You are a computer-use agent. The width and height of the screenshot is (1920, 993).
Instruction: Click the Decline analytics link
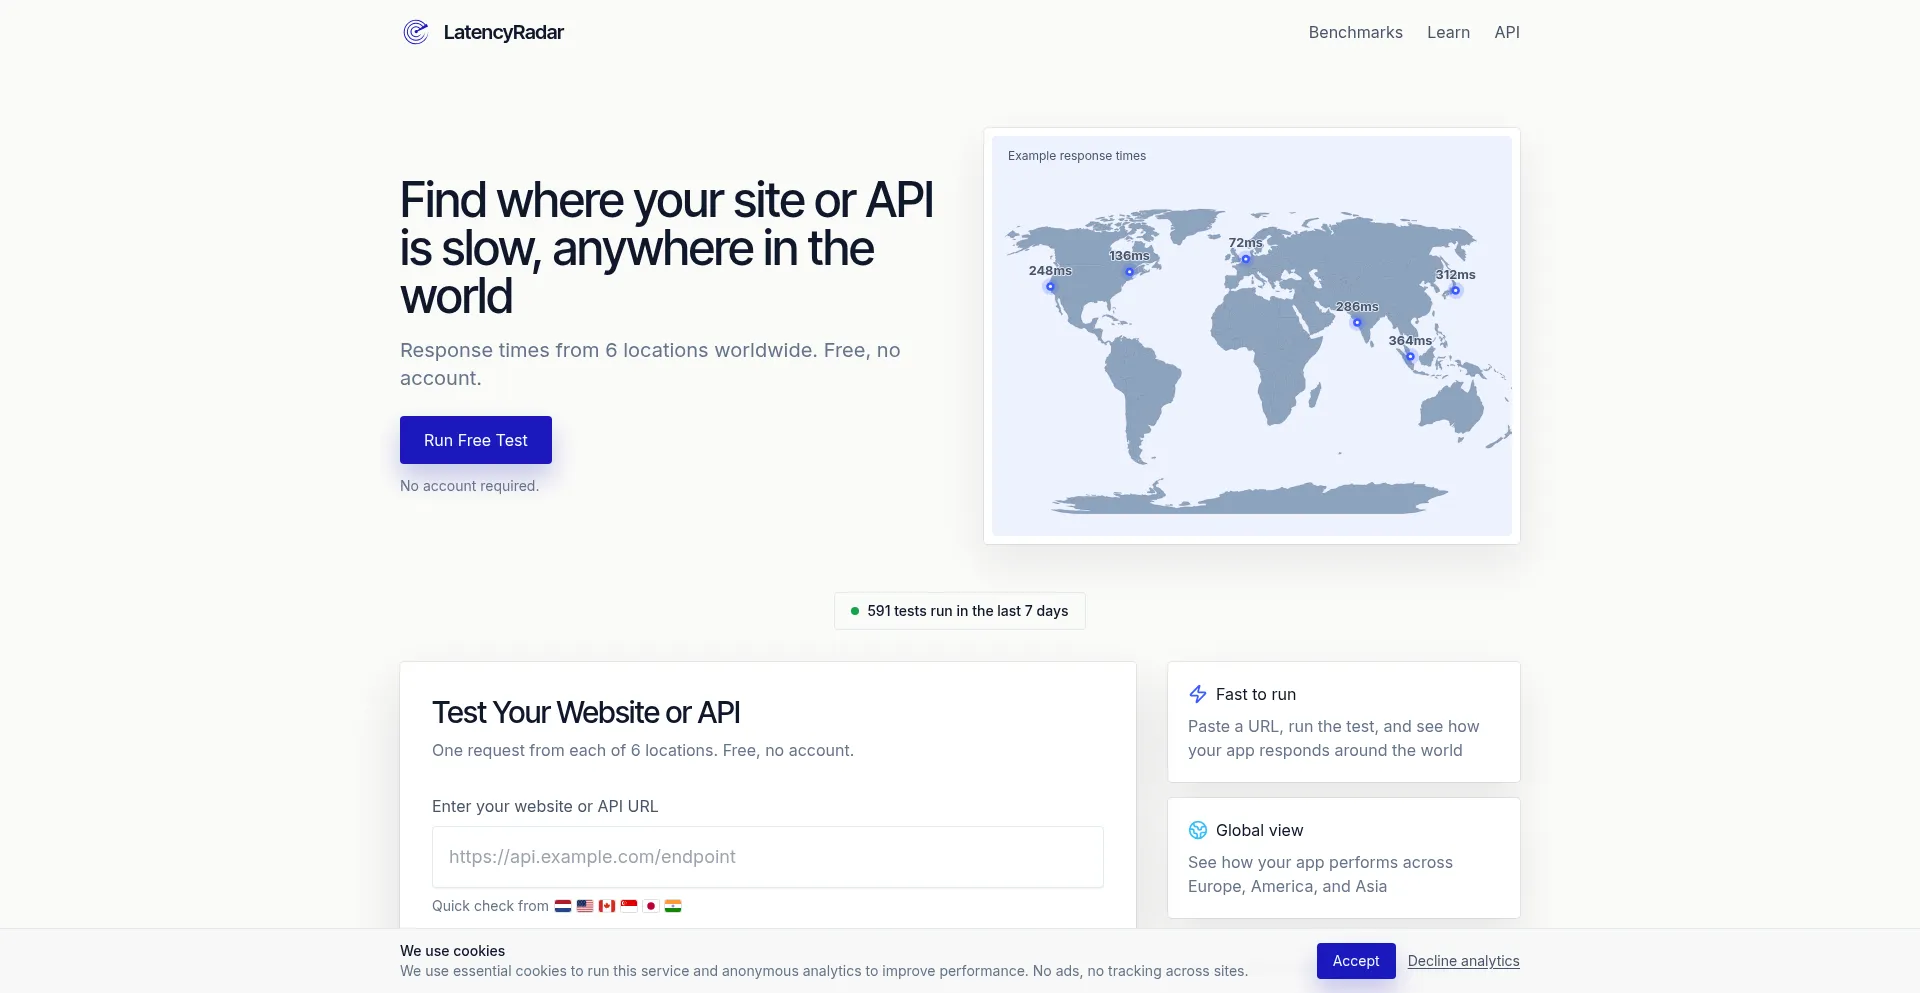[1464, 961]
